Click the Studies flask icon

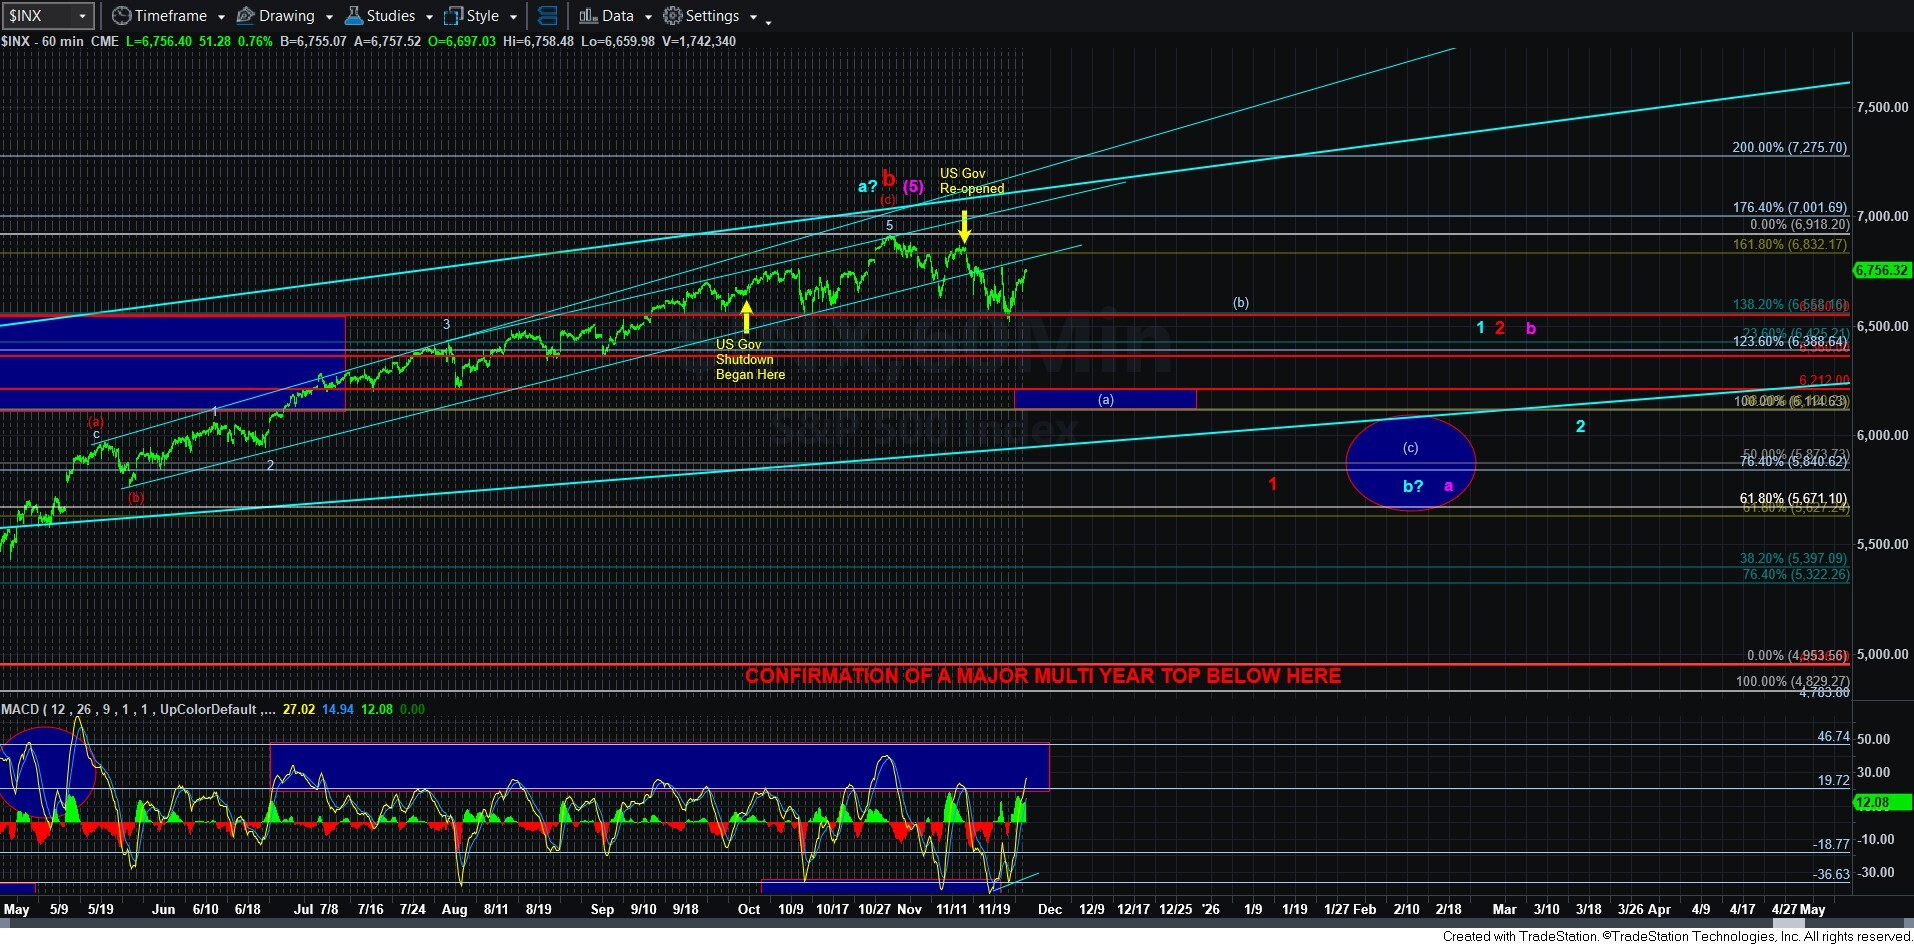pyautogui.click(x=354, y=16)
